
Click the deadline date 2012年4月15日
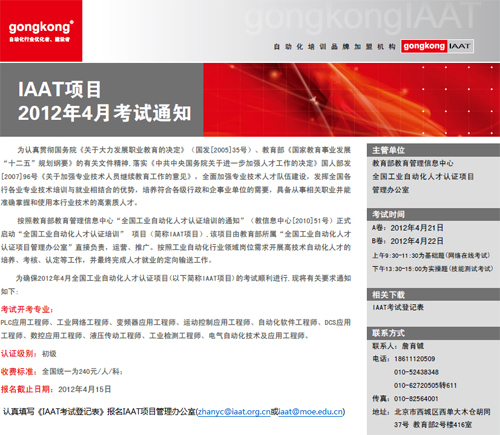coord(85,389)
